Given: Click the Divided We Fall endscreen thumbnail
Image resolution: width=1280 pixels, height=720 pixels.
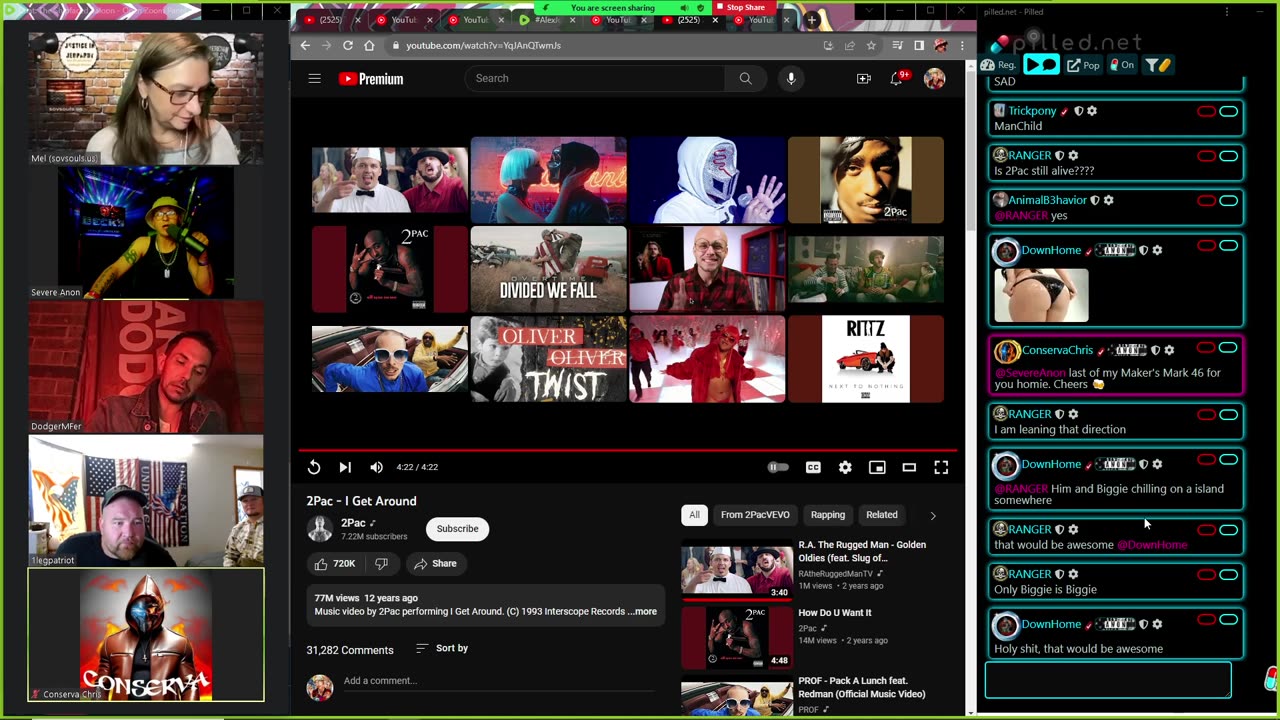Looking at the screenshot, I should coord(548,269).
